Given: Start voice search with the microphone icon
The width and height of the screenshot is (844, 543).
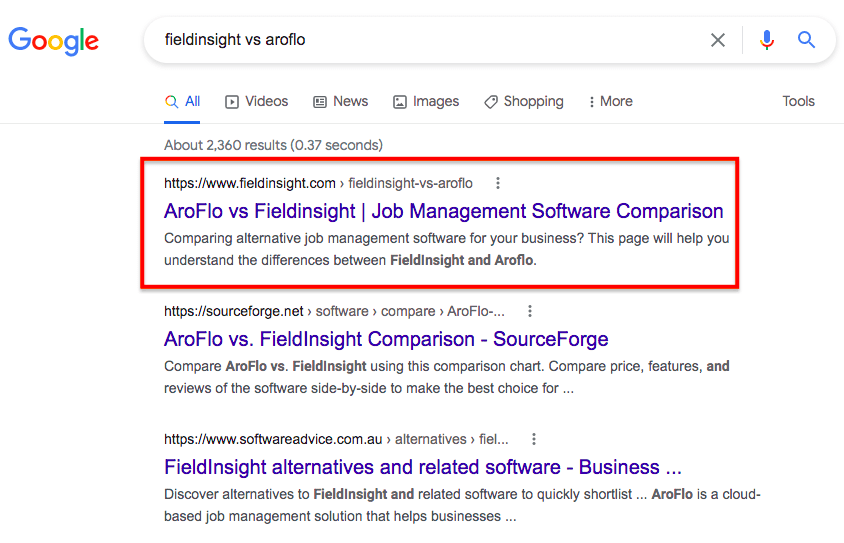Looking at the screenshot, I should (x=766, y=40).
